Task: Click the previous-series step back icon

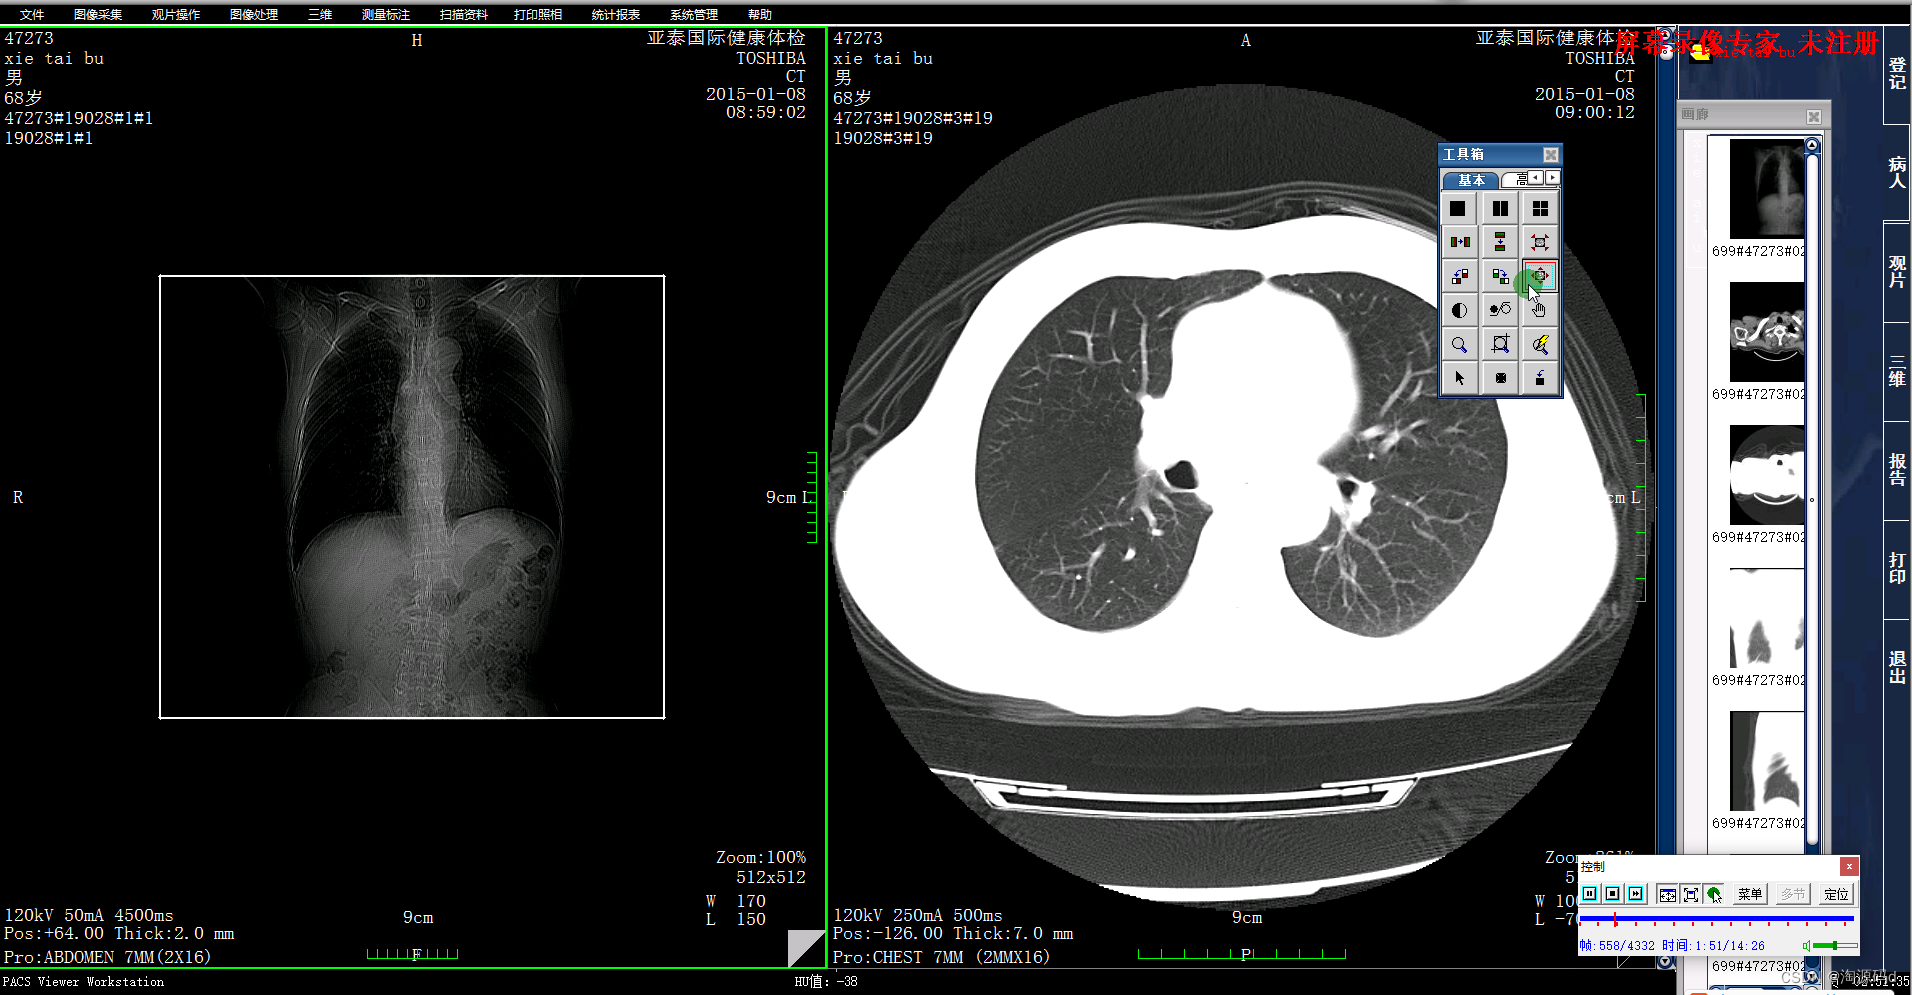Action: point(1460,276)
